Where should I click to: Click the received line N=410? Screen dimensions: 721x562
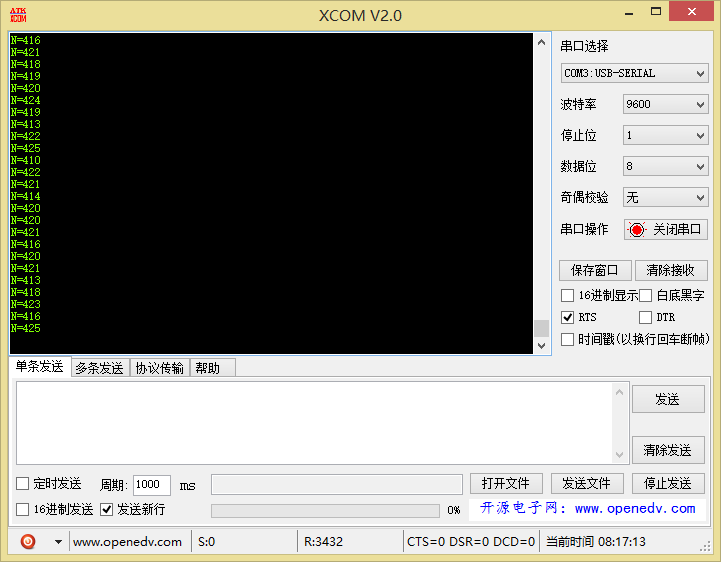tap(26, 160)
